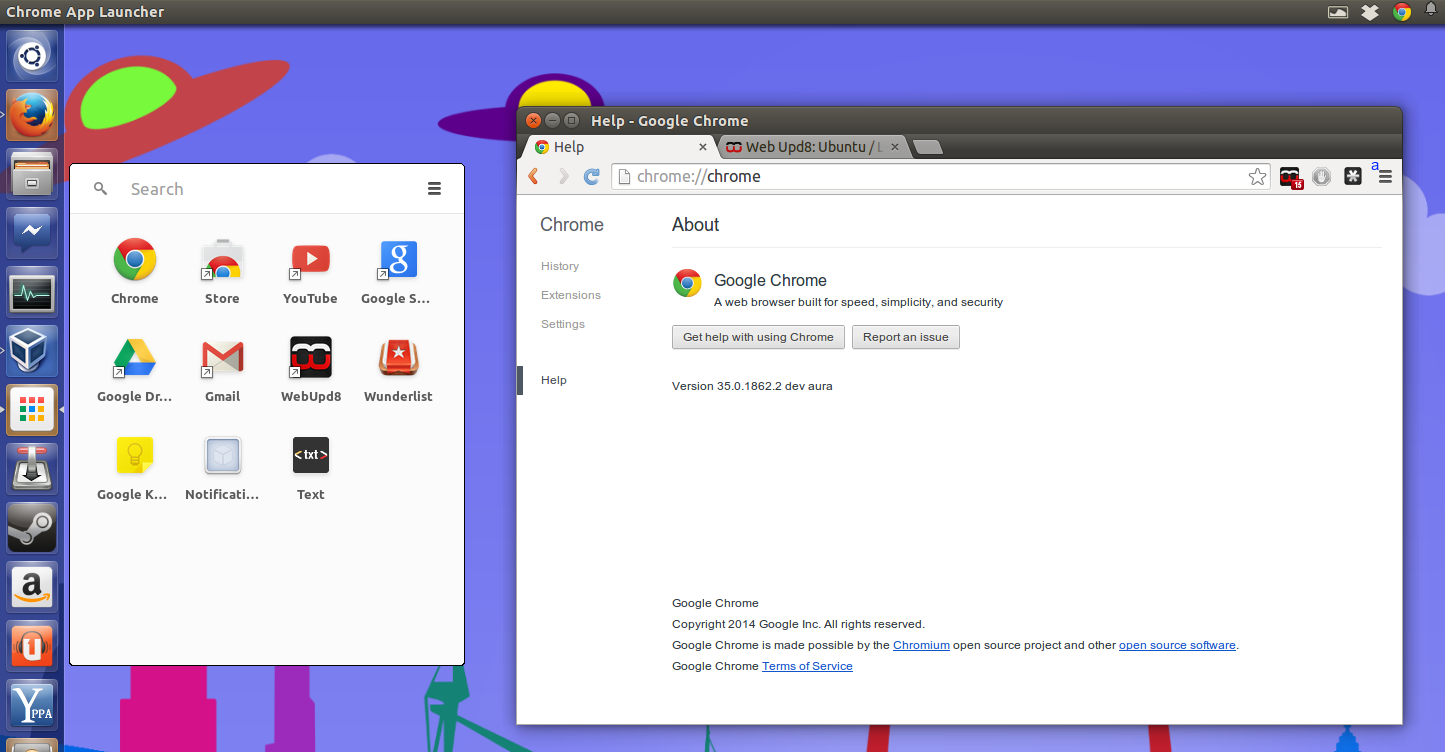Screen dimensions: 1445x752
Task: Open History from the Chrome sidebar
Action: (560, 266)
